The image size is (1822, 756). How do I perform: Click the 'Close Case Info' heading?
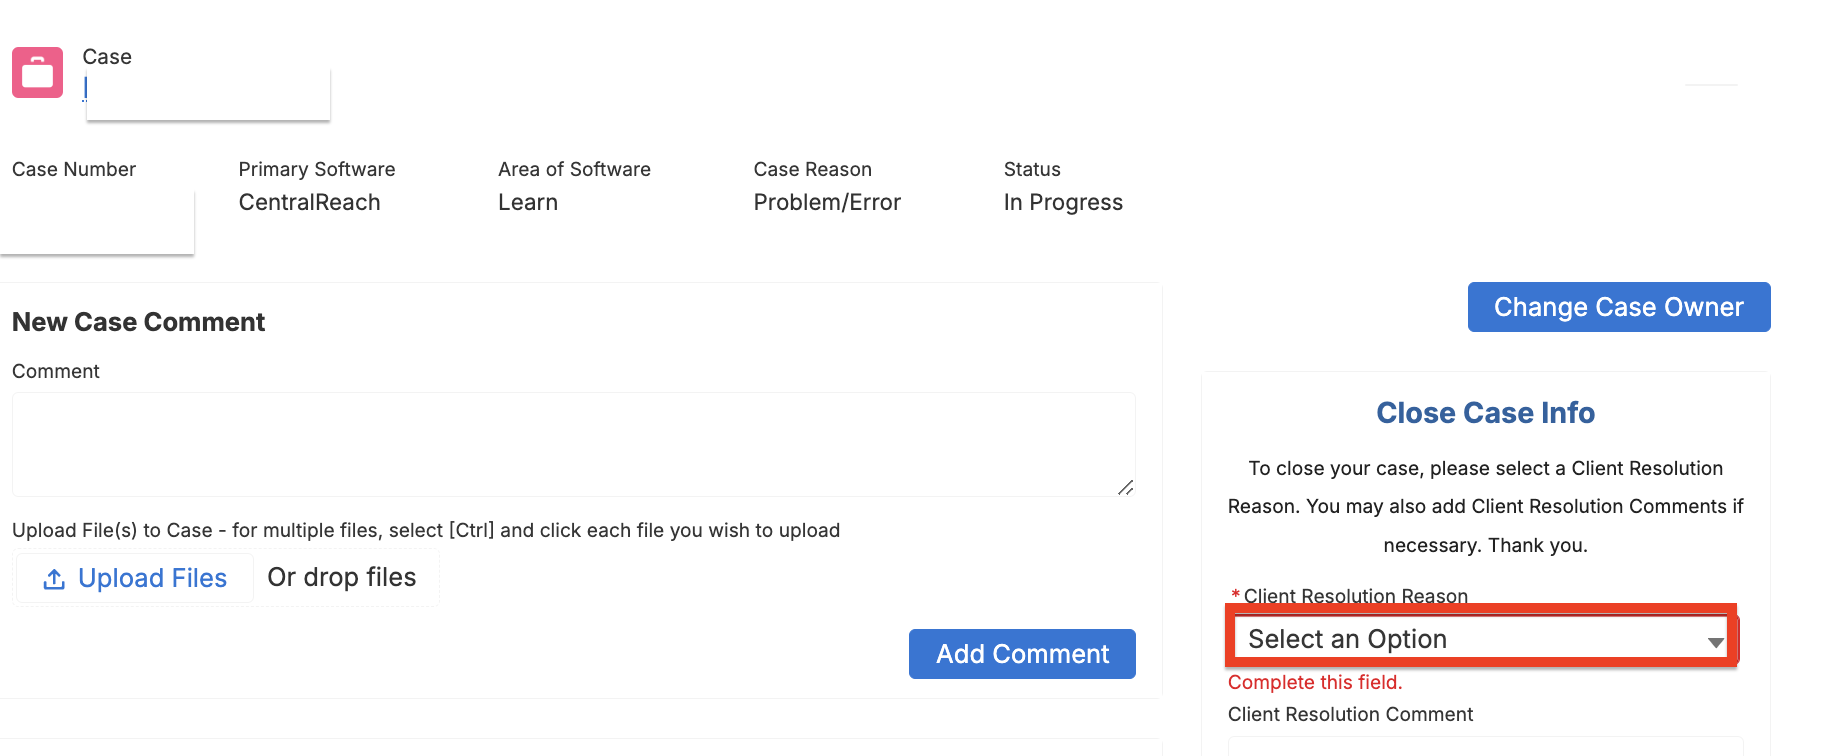point(1485,413)
